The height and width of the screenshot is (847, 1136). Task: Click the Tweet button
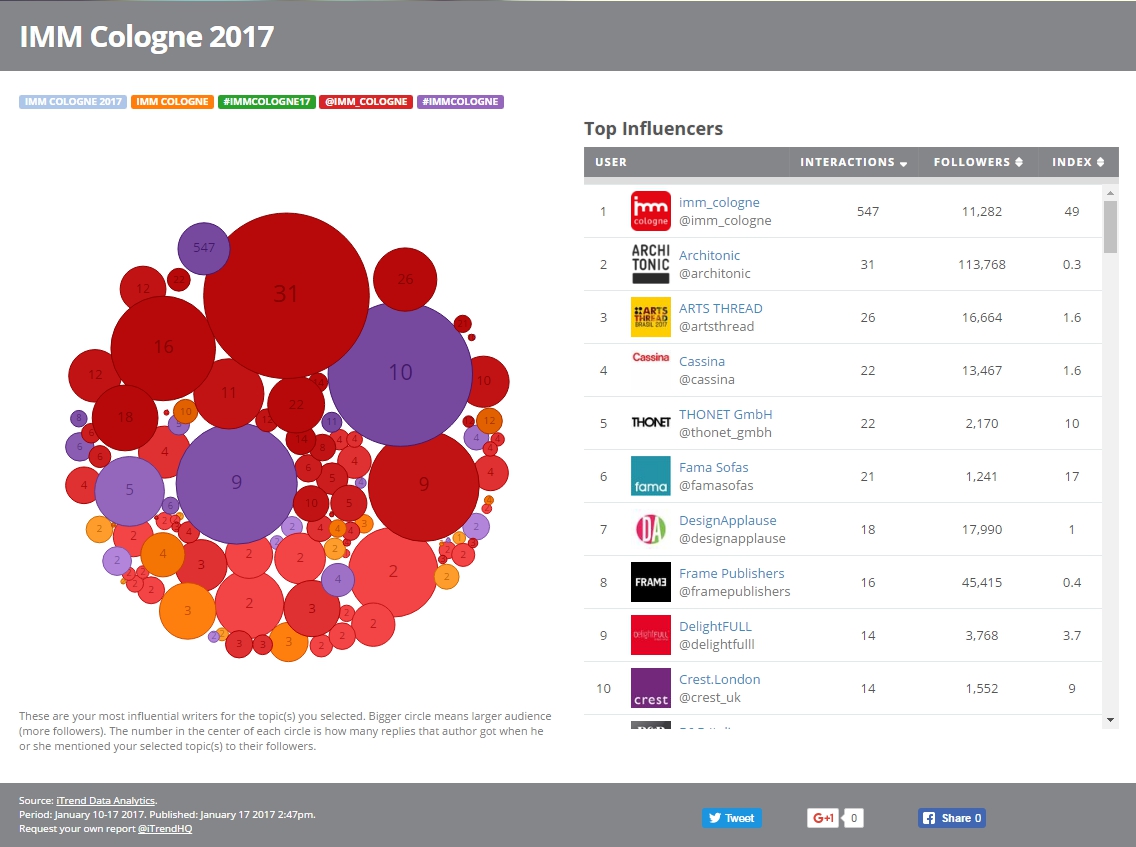[731, 818]
